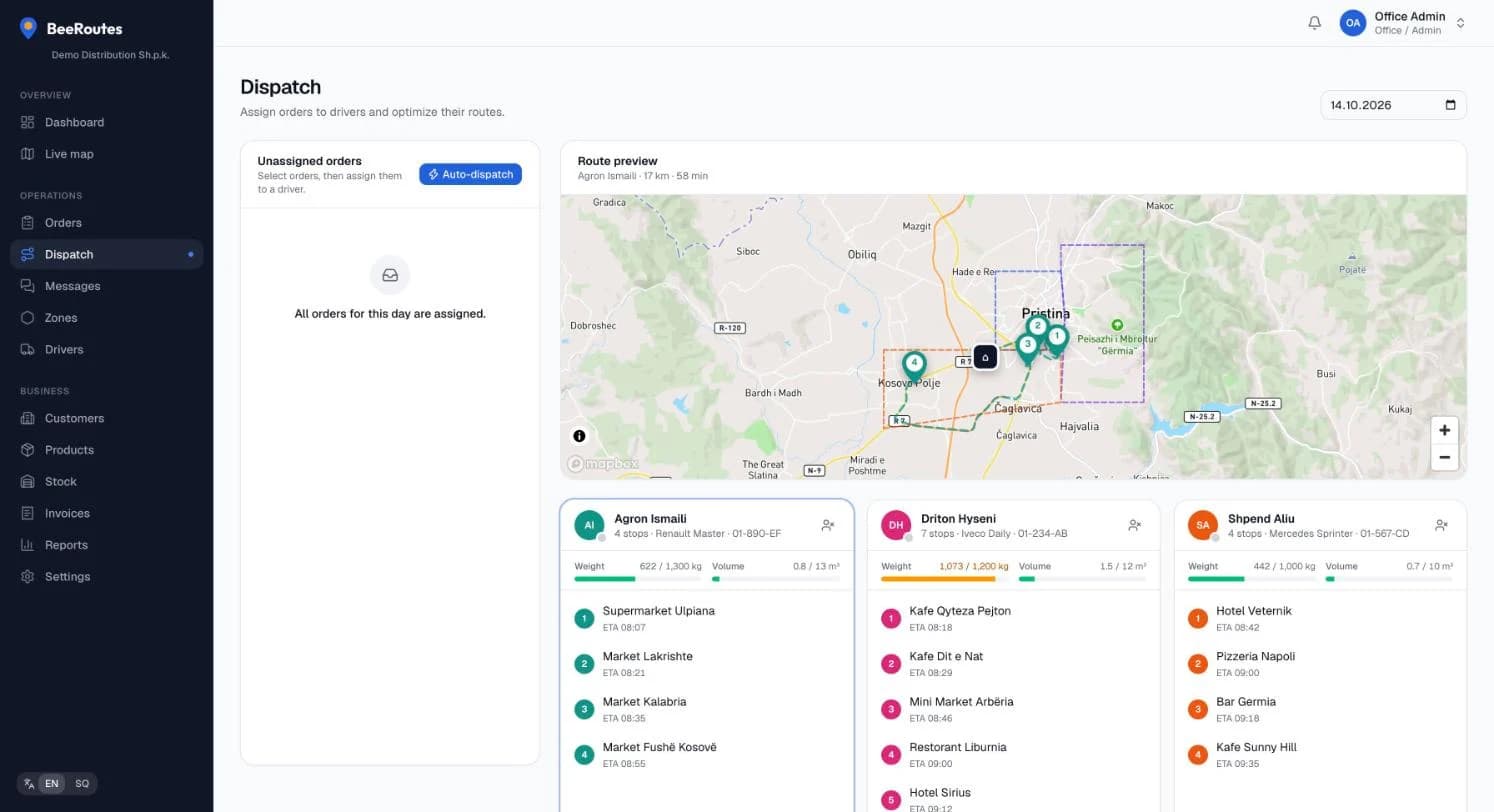Screen dimensions: 1494x812
Task: Open Settings page
Action: coord(106,577)
